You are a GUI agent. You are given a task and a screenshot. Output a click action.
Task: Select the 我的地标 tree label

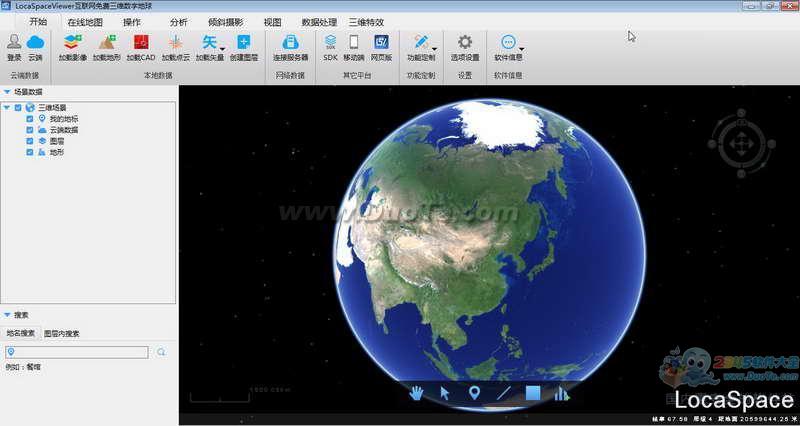(x=64, y=119)
